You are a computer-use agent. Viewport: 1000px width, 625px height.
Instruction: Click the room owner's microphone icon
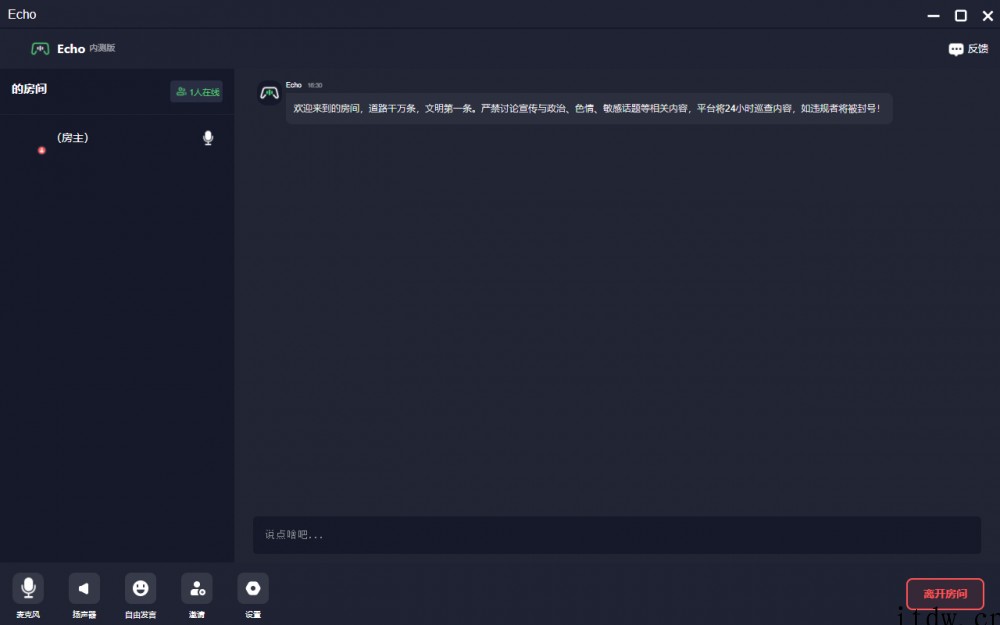coord(208,138)
